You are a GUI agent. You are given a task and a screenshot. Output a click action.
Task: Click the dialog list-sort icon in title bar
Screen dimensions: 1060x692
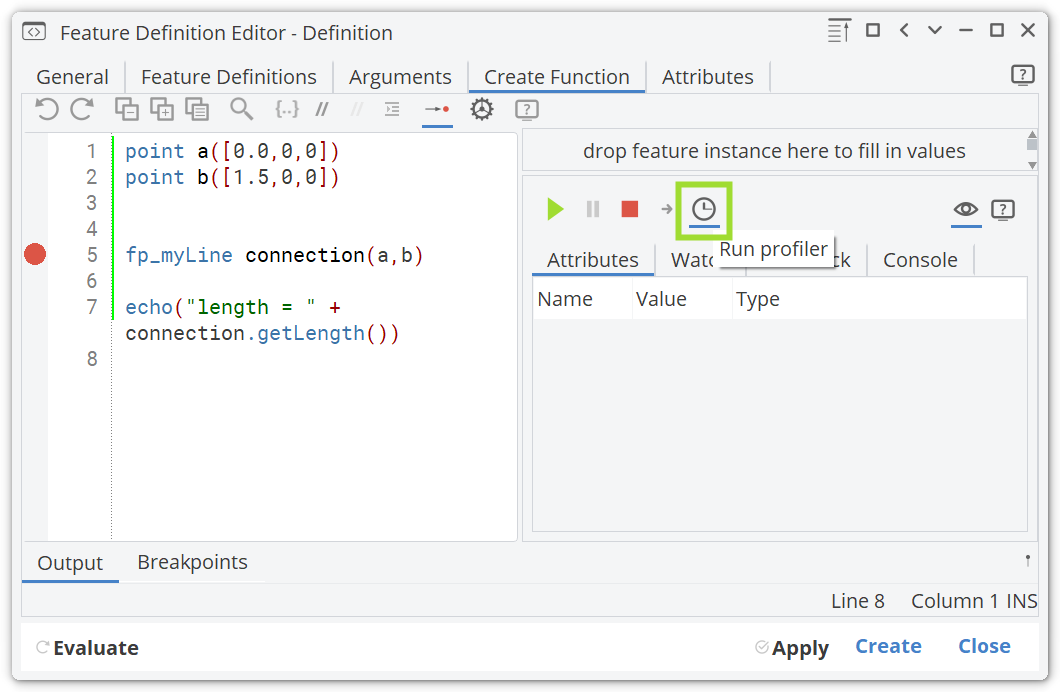(839, 30)
